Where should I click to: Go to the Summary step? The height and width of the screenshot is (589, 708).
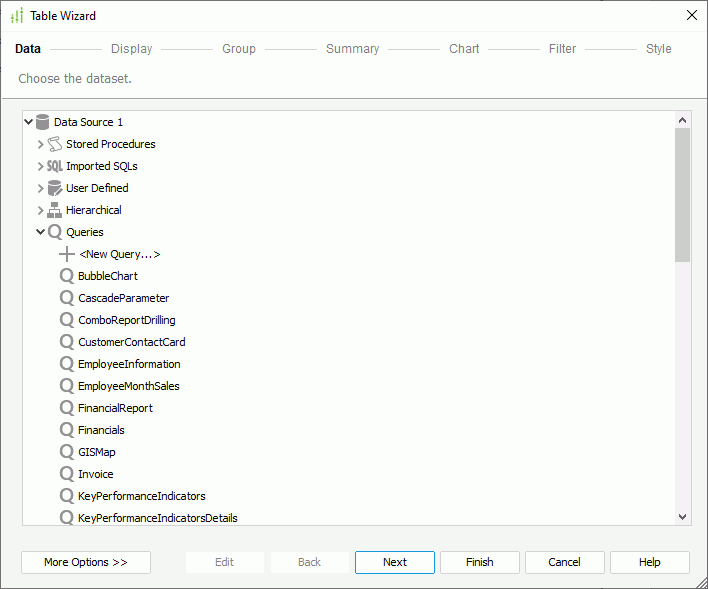point(352,49)
